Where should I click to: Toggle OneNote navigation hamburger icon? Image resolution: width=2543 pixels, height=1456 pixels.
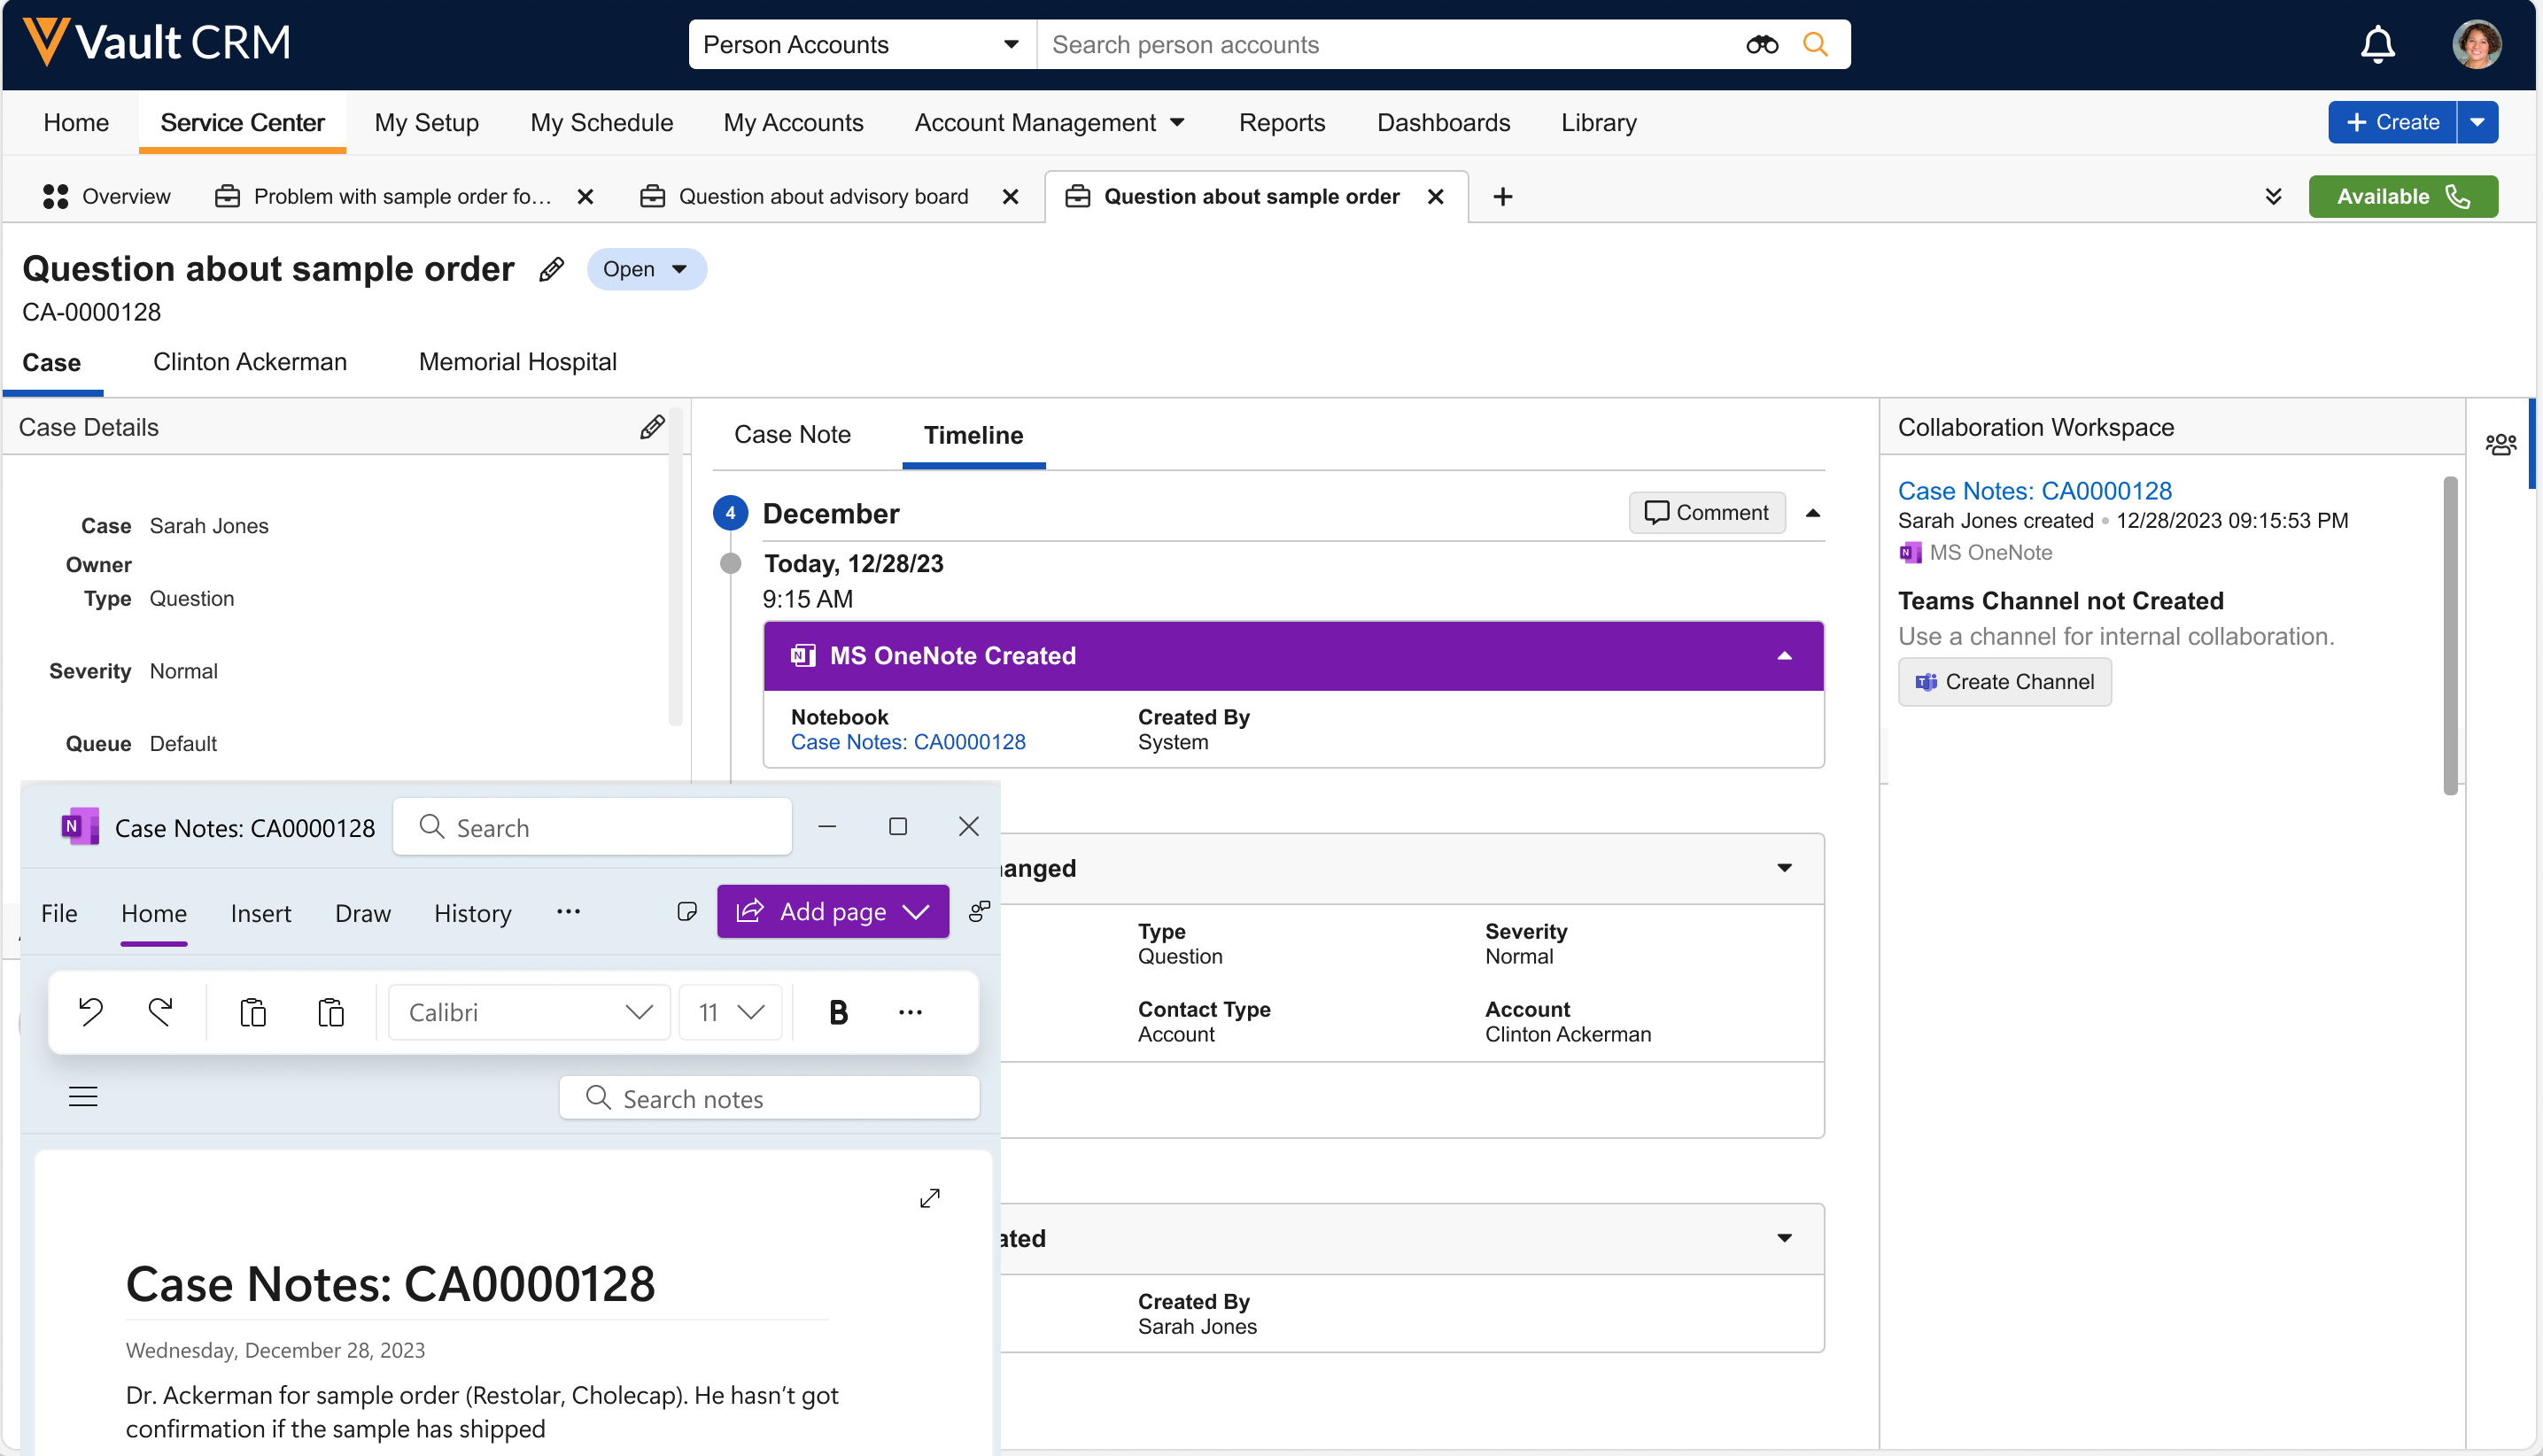pos(83,1097)
